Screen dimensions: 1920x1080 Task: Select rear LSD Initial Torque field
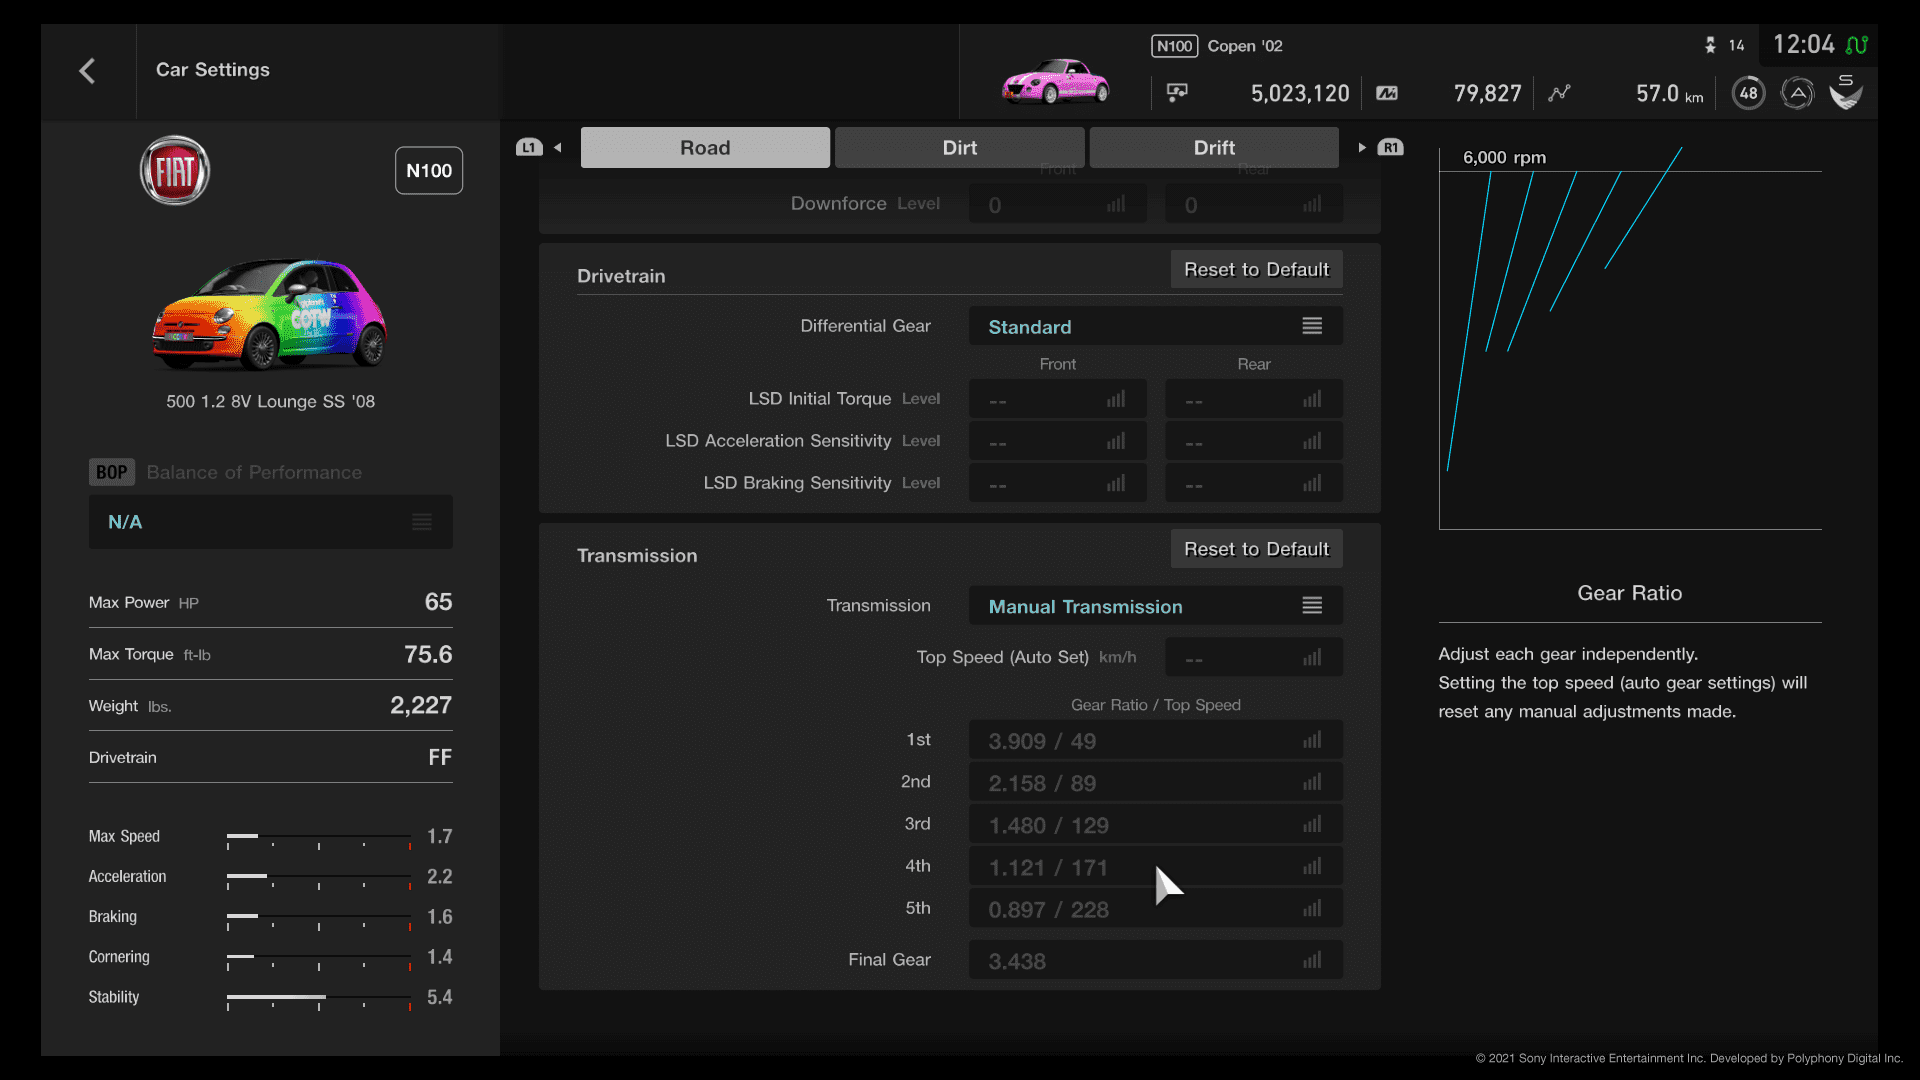click(1254, 399)
